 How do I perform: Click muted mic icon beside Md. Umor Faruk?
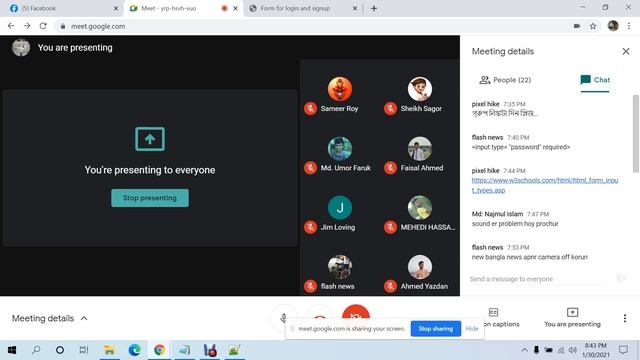pos(310,168)
